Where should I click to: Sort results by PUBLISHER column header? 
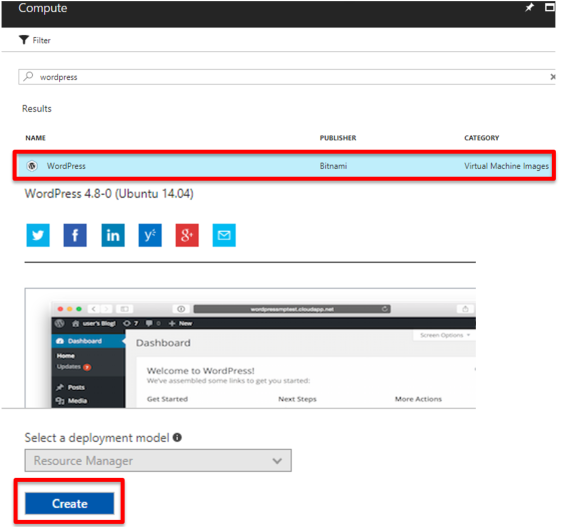[x=338, y=138]
